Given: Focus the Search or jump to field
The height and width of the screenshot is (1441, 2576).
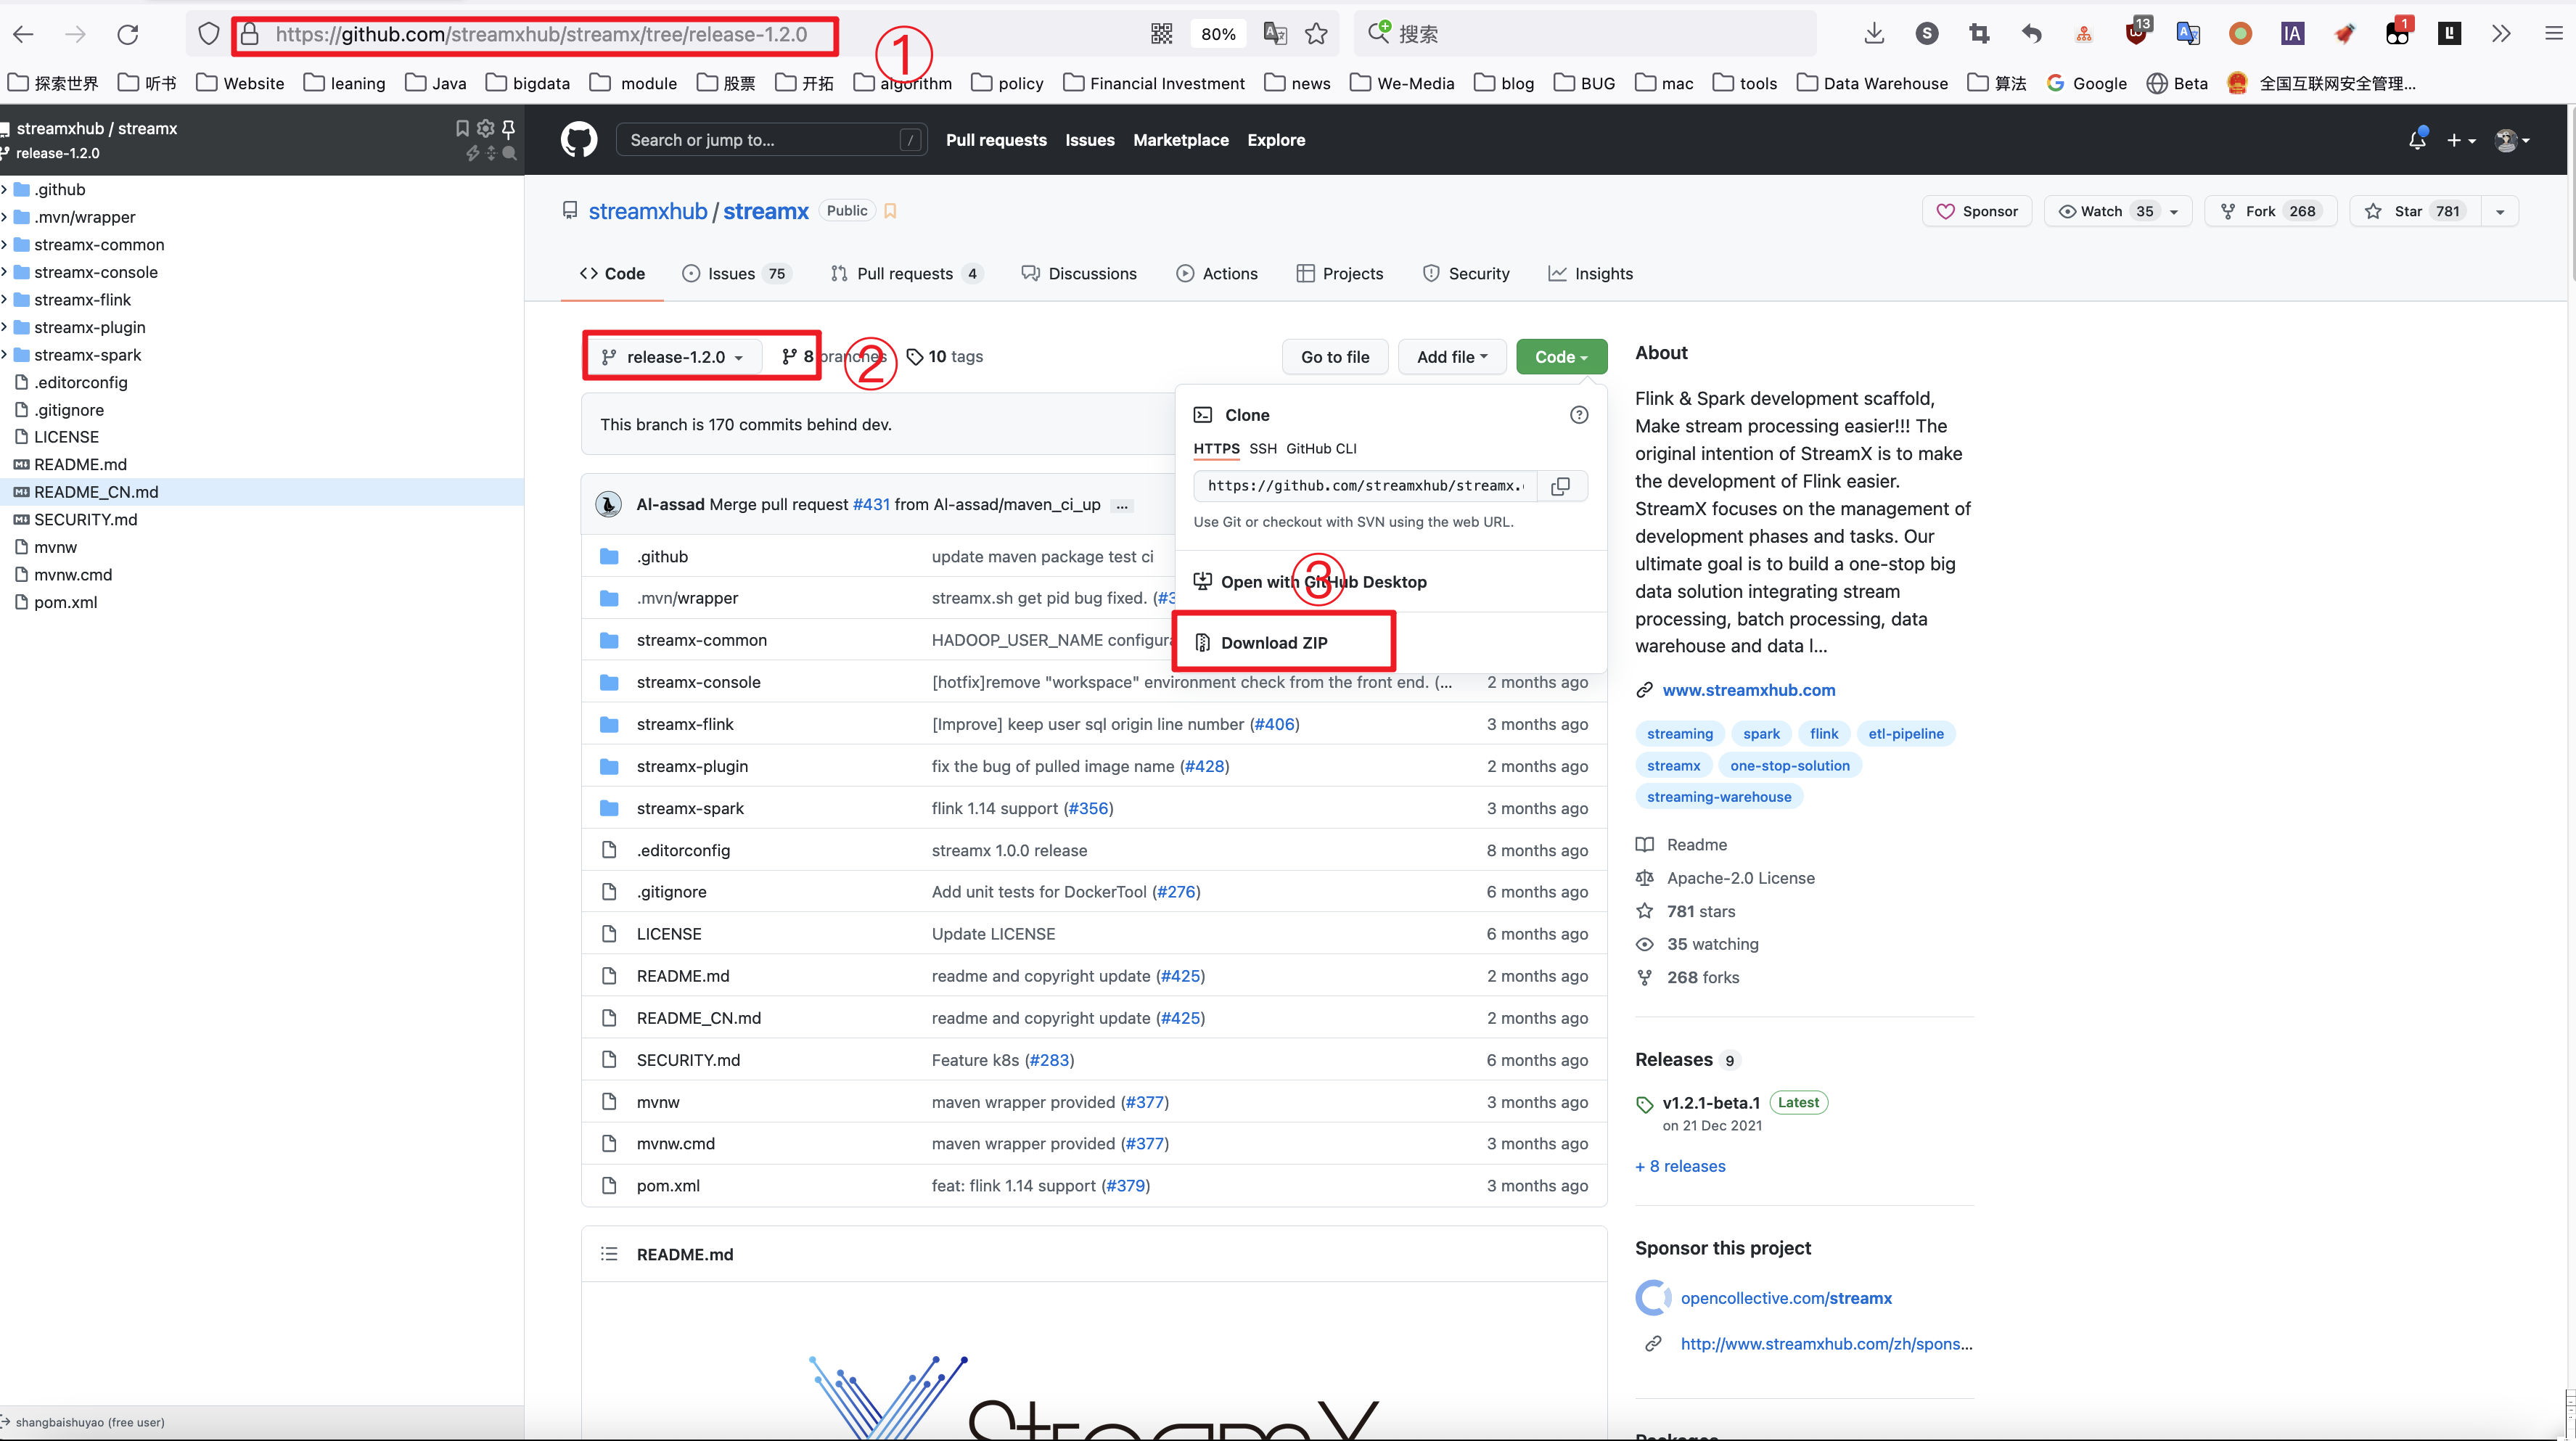Looking at the screenshot, I should (771, 140).
